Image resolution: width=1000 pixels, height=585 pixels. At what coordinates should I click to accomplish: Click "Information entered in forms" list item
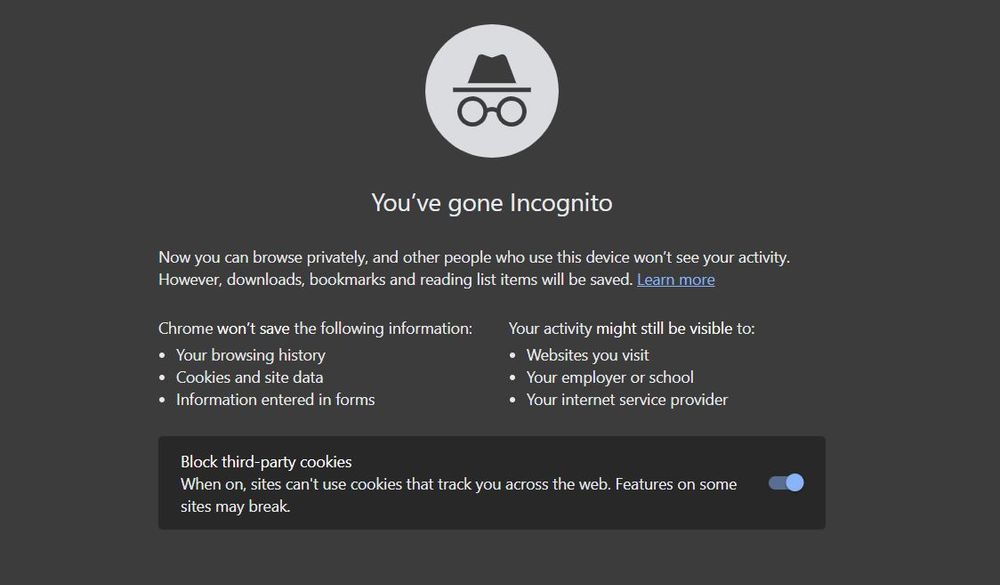[x=276, y=399]
